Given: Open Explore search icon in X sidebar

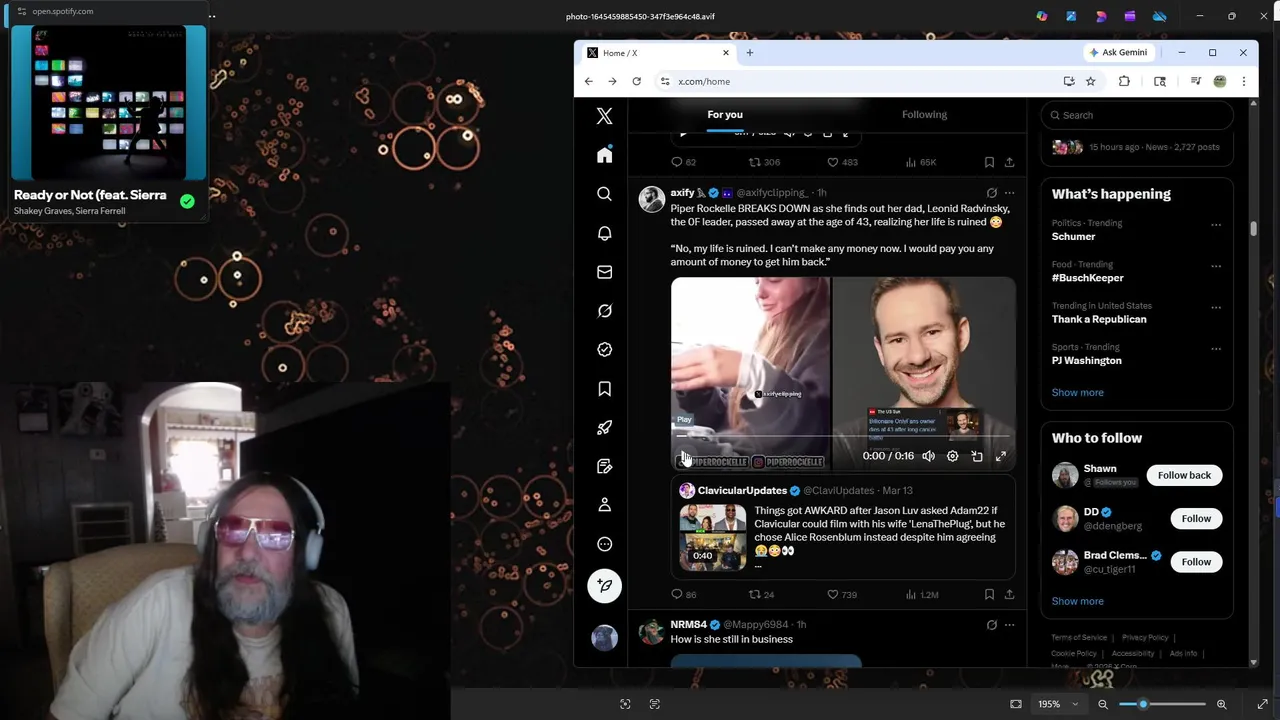Looking at the screenshot, I should point(604,194).
